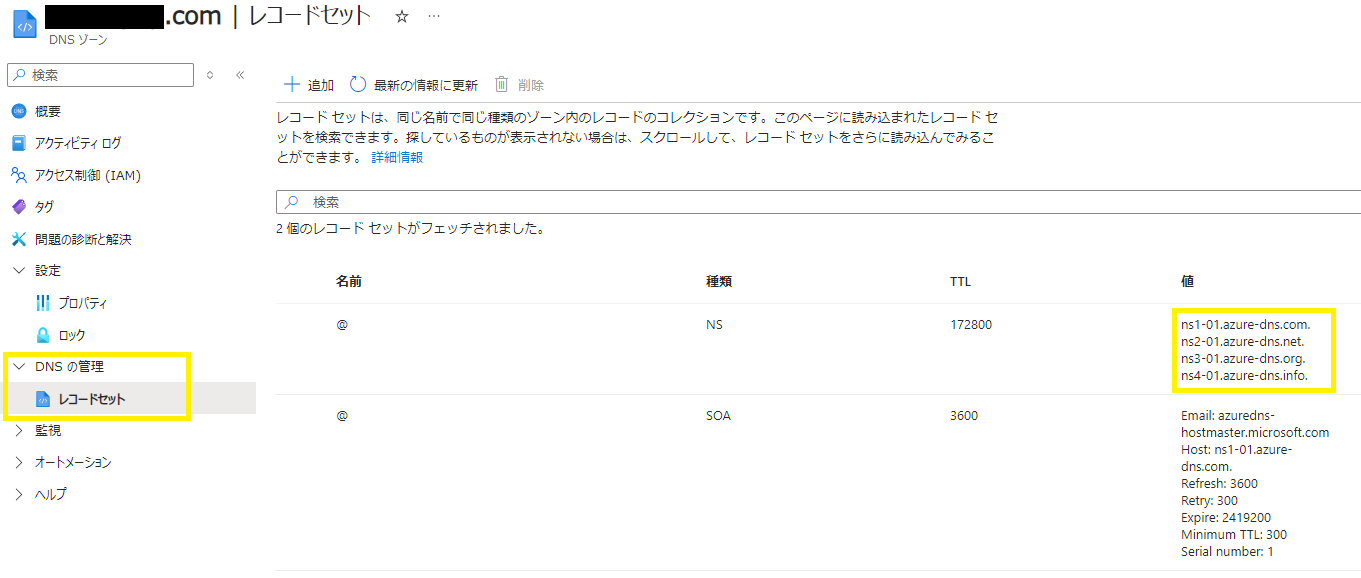Select the NS record type cell

tap(714, 325)
